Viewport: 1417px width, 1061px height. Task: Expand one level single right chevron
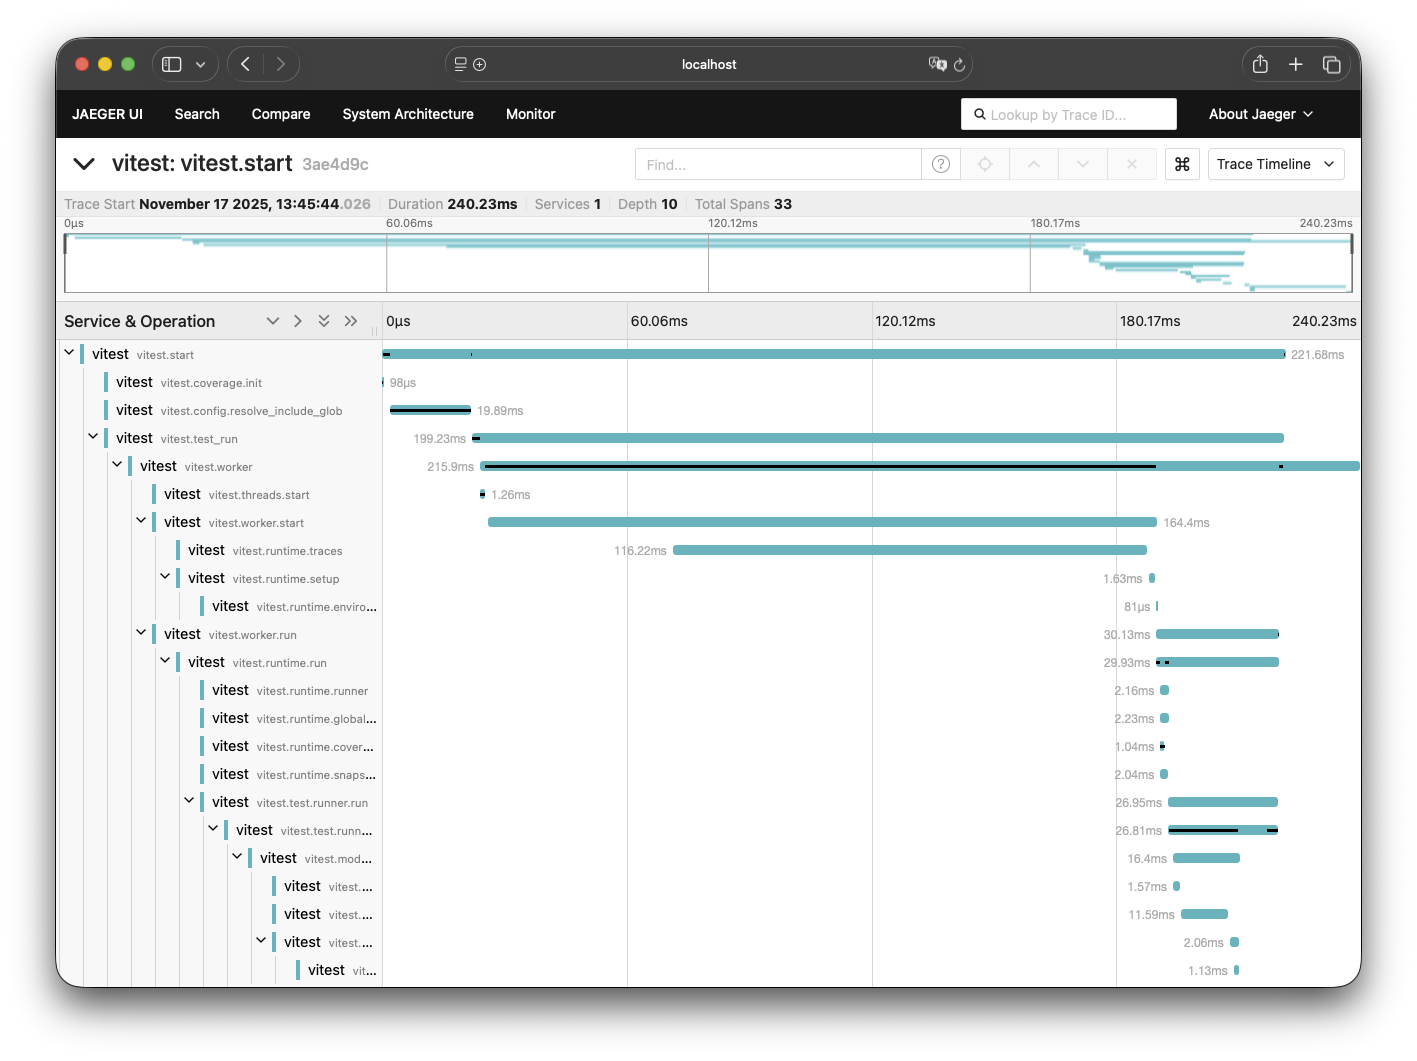point(298,321)
